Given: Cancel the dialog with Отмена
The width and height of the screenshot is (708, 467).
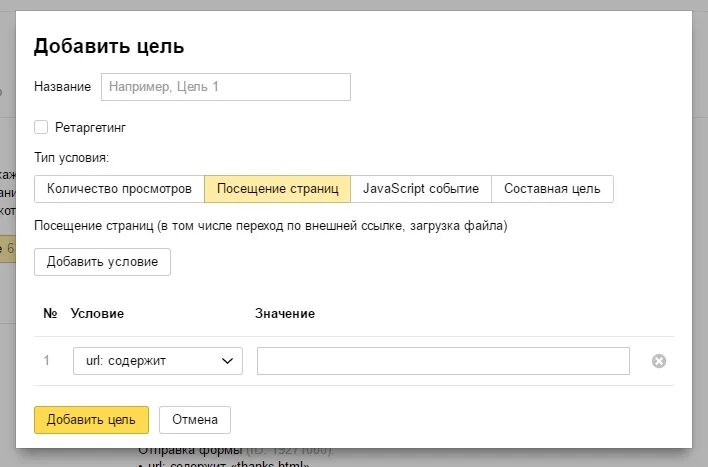Looking at the screenshot, I should pos(195,420).
